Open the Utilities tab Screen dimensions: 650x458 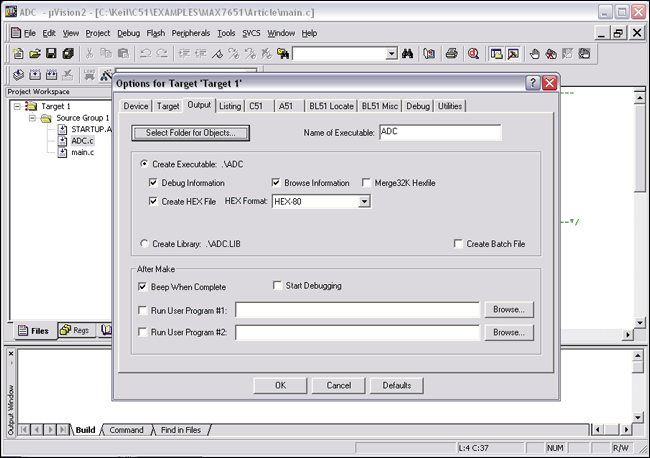pyautogui.click(x=450, y=106)
